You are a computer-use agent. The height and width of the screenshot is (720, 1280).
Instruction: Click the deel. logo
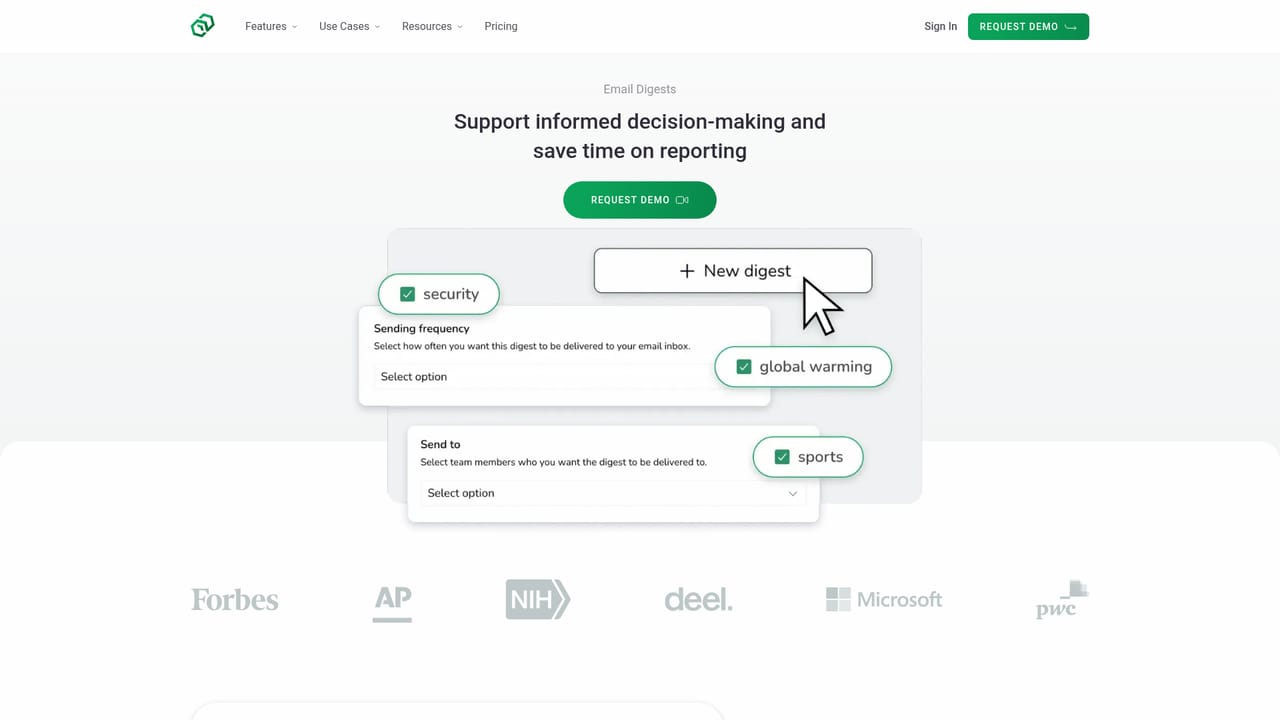(x=698, y=600)
